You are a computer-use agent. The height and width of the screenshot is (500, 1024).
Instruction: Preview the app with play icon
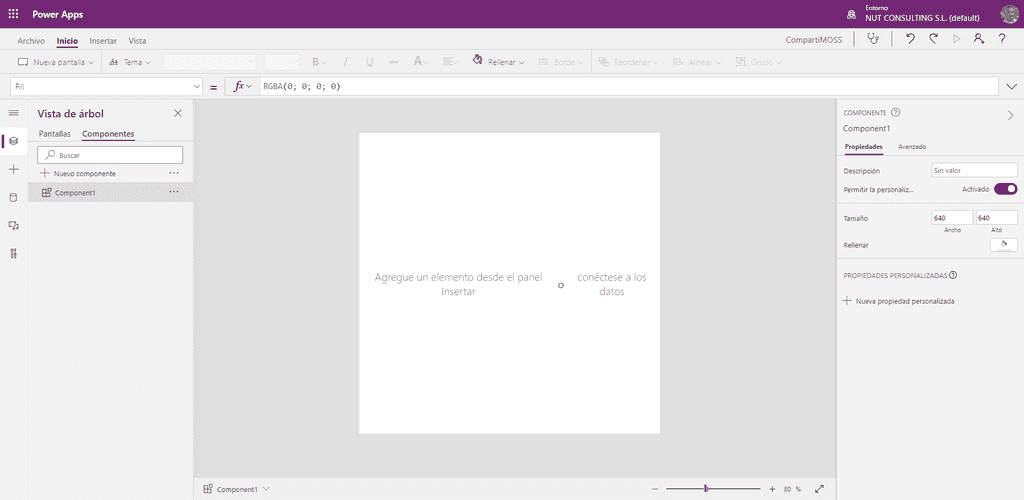point(957,39)
